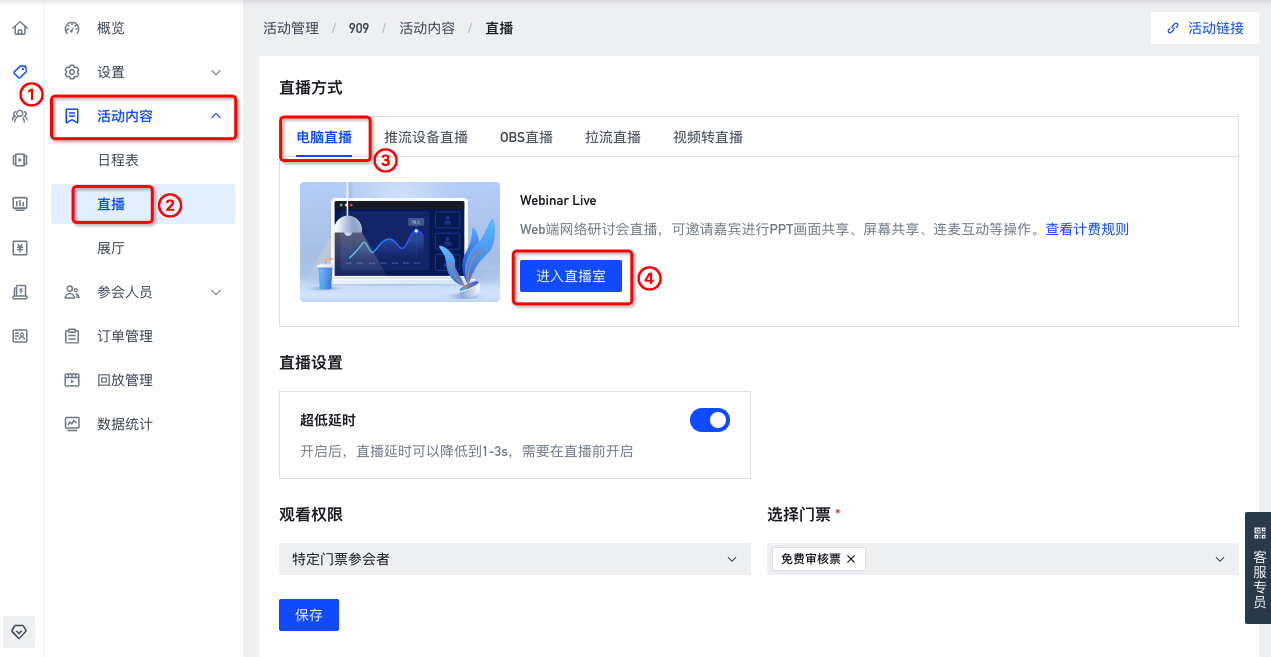Expand the 设置 menu chevron
The height and width of the screenshot is (657, 1271).
(216, 72)
